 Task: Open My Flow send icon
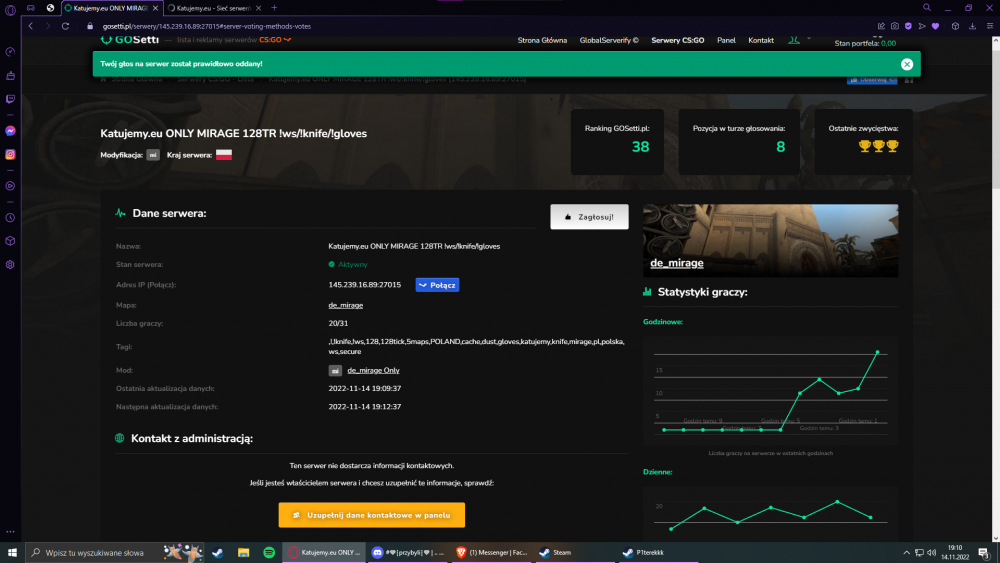pos(922,26)
